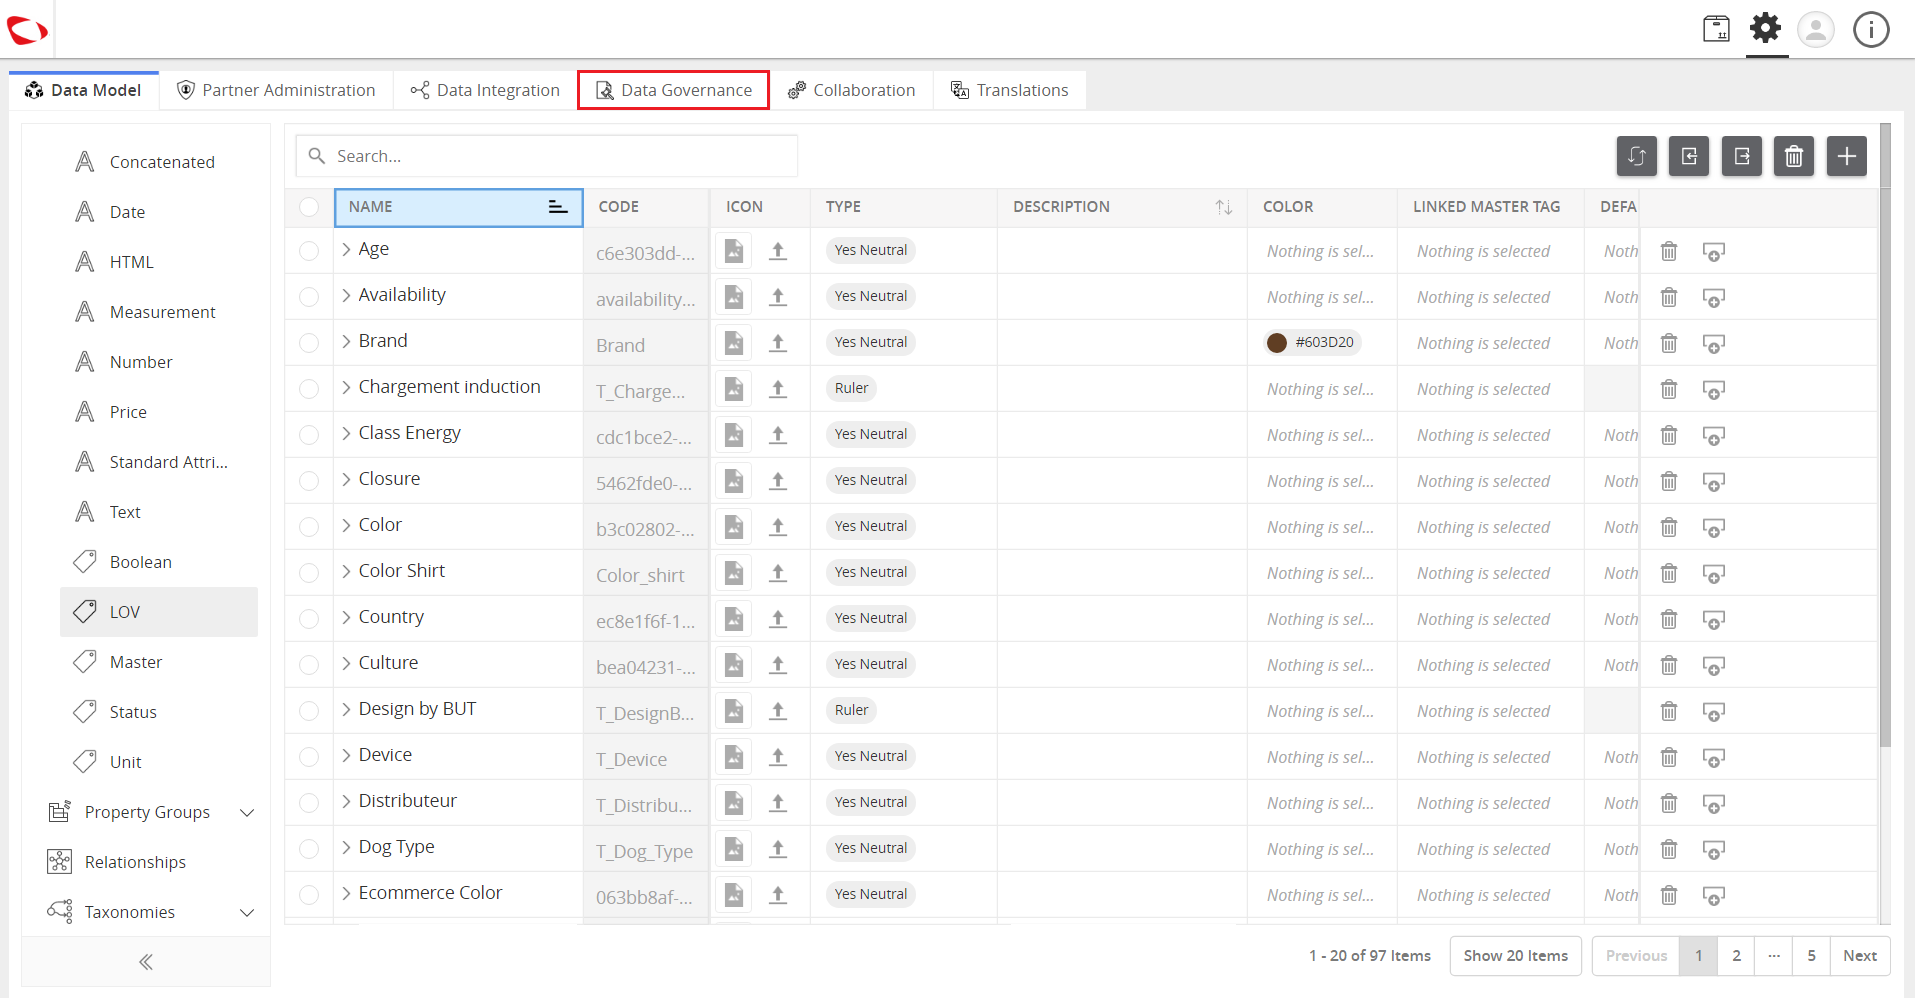
Task: Click the plus add button
Action: click(x=1847, y=156)
